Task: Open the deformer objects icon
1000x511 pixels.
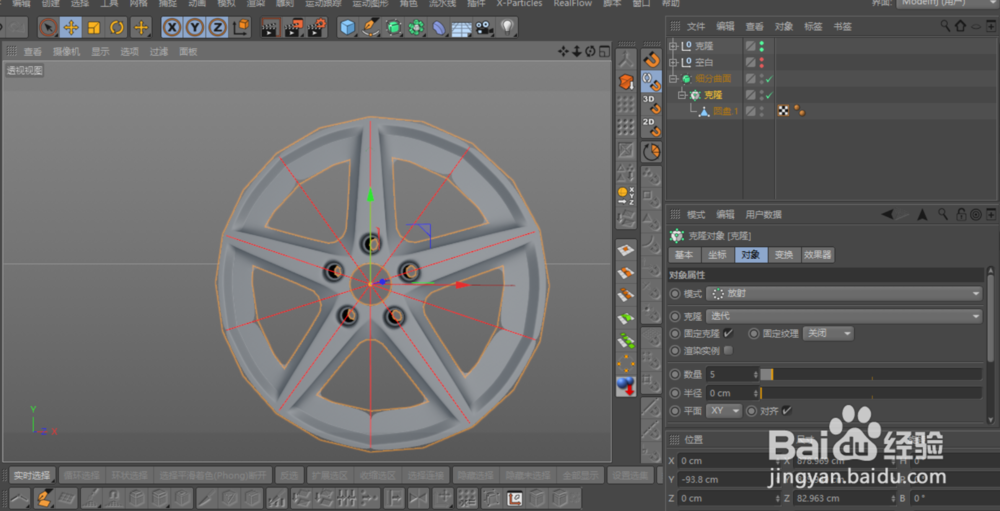Action: [x=439, y=27]
